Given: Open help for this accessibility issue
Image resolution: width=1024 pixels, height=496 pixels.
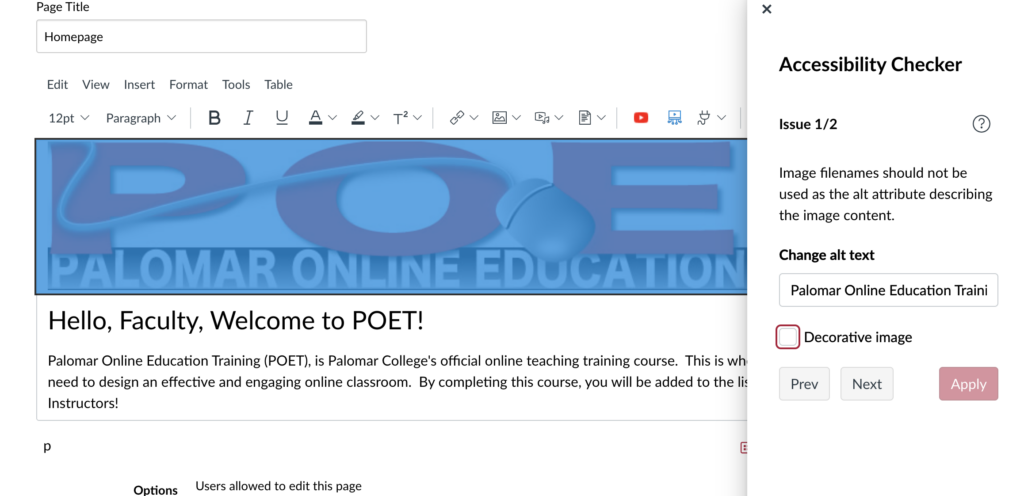Looking at the screenshot, I should (x=981, y=124).
